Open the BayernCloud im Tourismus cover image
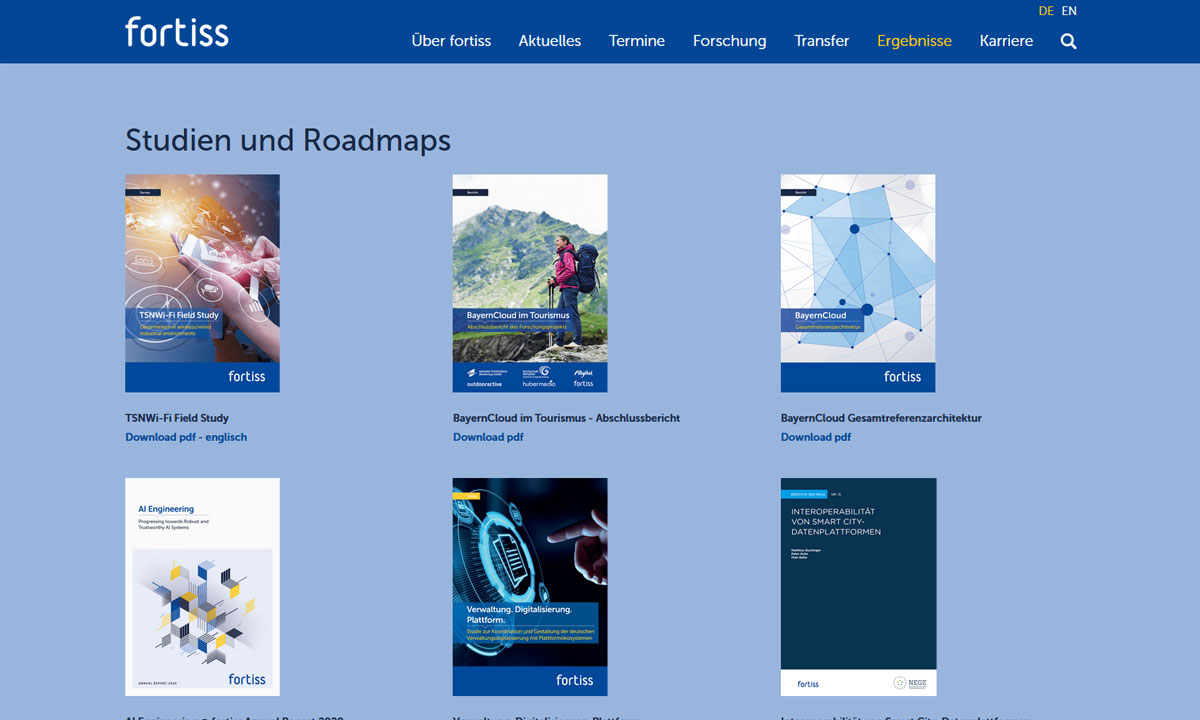 (530, 283)
